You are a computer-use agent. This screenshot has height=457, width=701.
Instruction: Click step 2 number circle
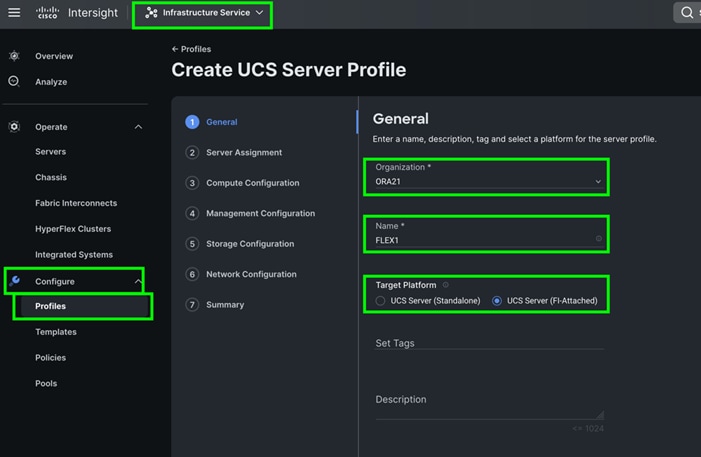tap(192, 152)
